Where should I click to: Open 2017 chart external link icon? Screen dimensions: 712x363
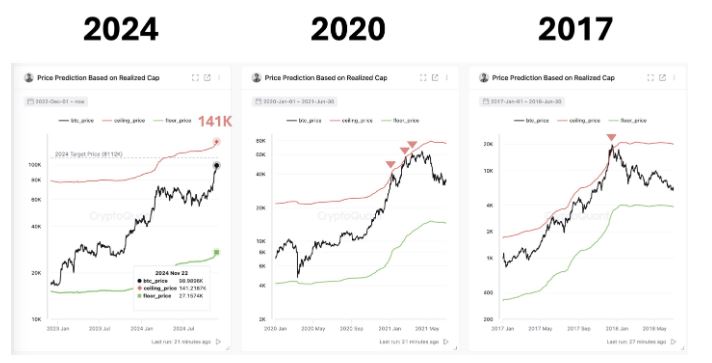coord(662,78)
